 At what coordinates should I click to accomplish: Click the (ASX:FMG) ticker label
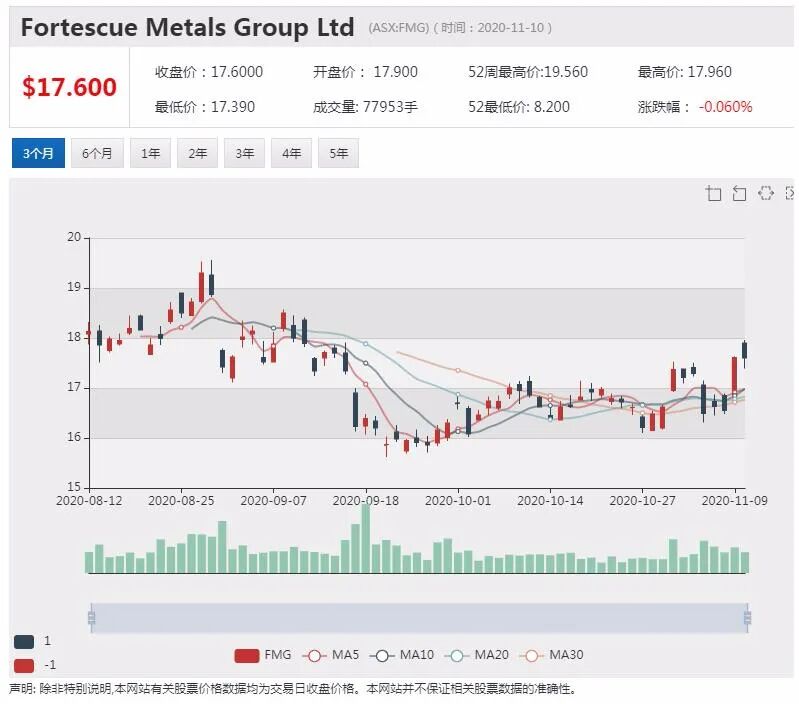tap(399, 28)
